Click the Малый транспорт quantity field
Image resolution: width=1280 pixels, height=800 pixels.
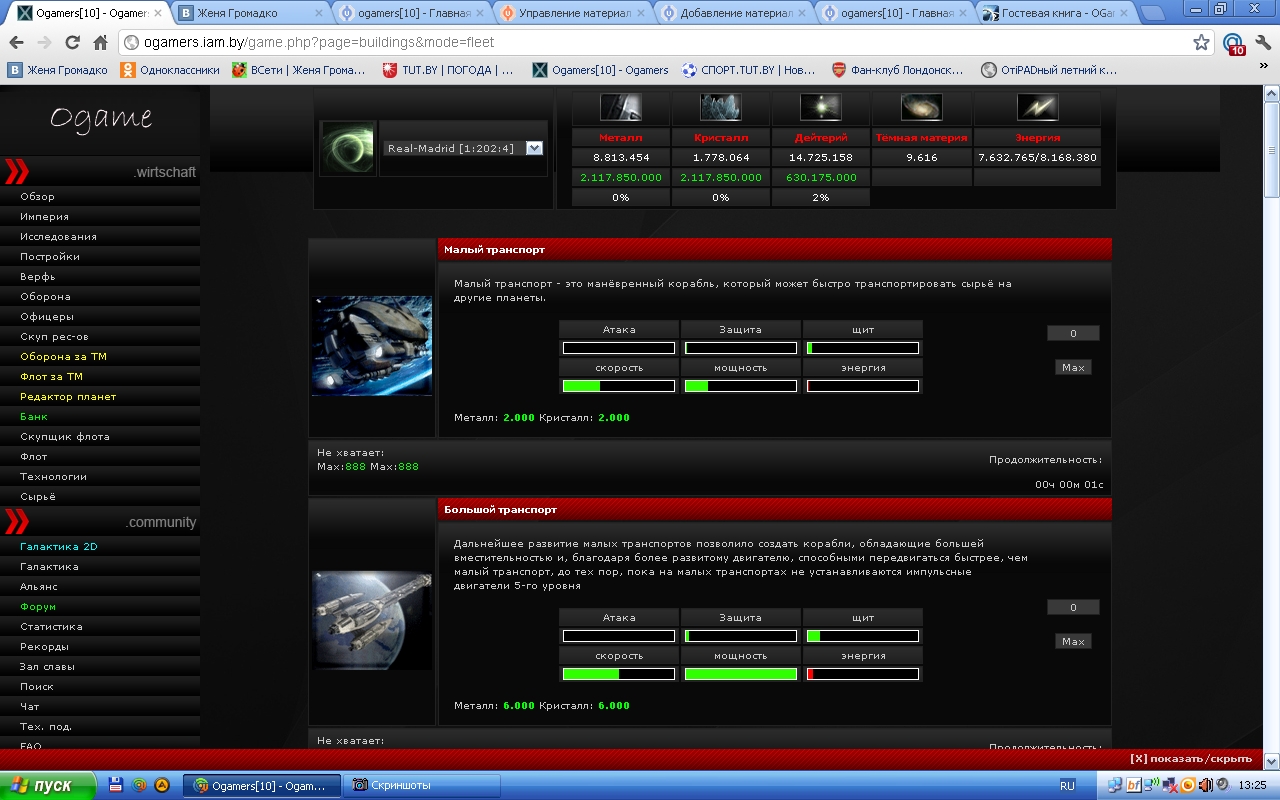1073,334
